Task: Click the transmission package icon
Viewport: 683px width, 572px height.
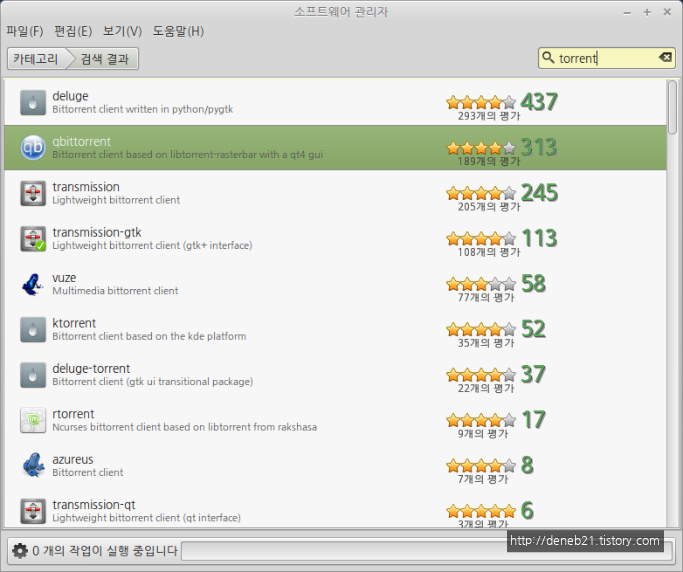Action: click(x=33, y=193)
